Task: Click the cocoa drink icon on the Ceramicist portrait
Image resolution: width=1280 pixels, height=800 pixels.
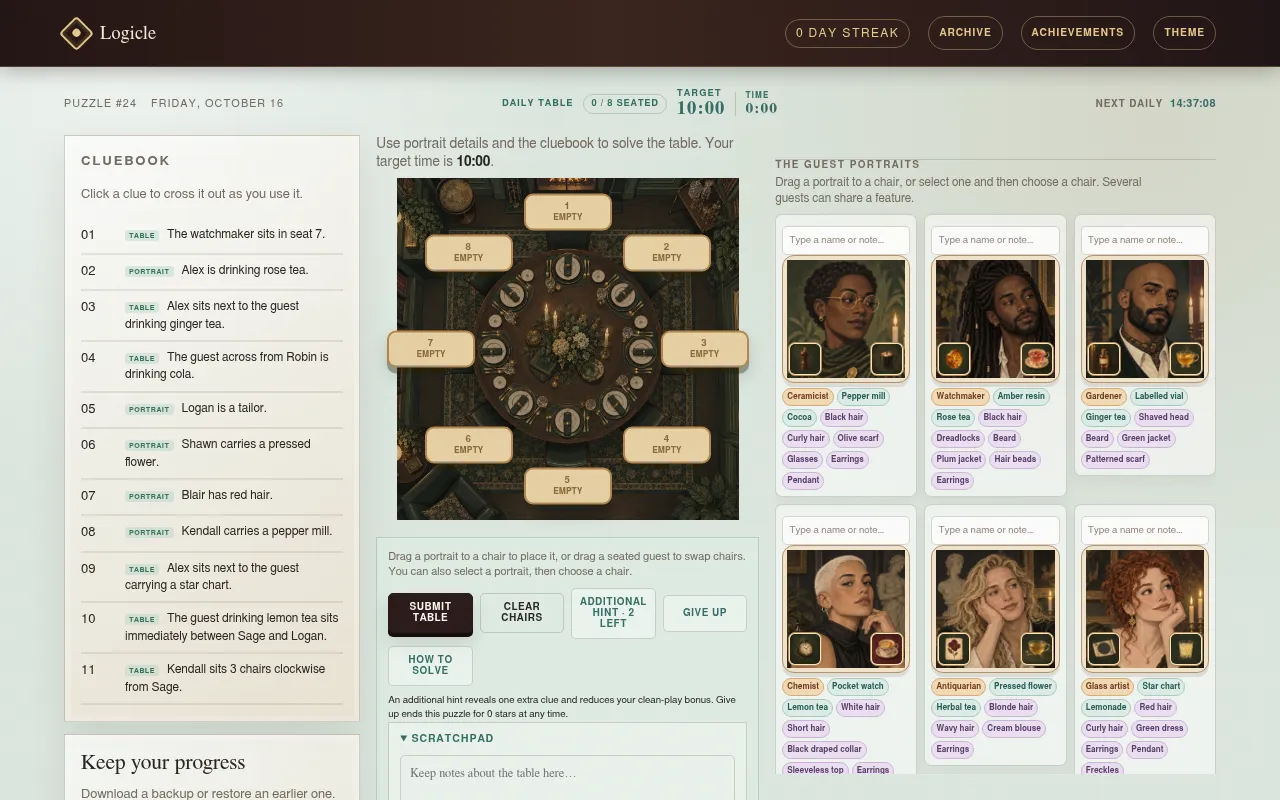Action: coord(887,358)
